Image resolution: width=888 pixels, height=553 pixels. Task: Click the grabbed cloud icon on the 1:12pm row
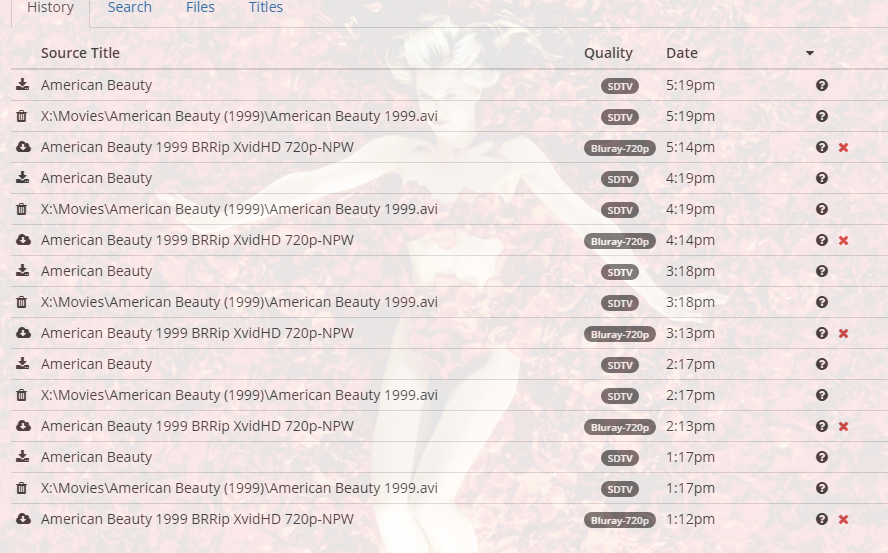23,519
